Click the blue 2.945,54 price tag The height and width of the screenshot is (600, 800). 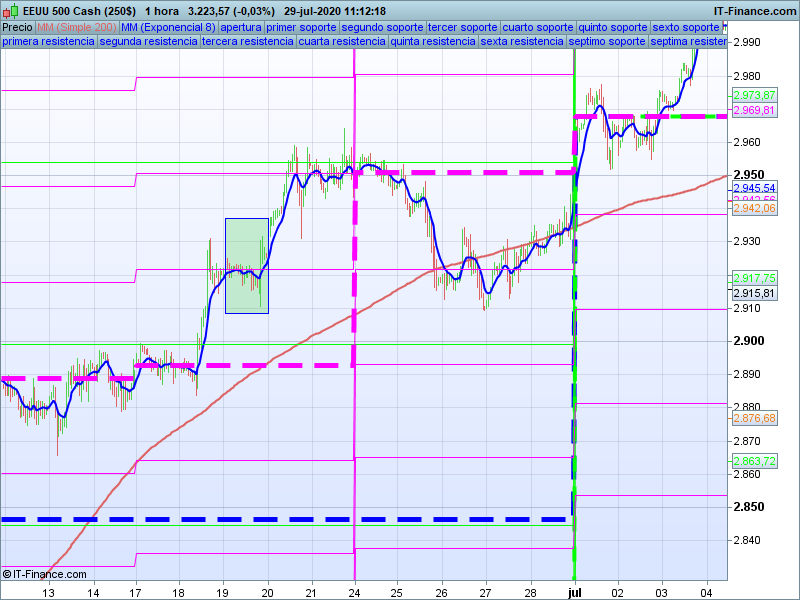(754, 188)
